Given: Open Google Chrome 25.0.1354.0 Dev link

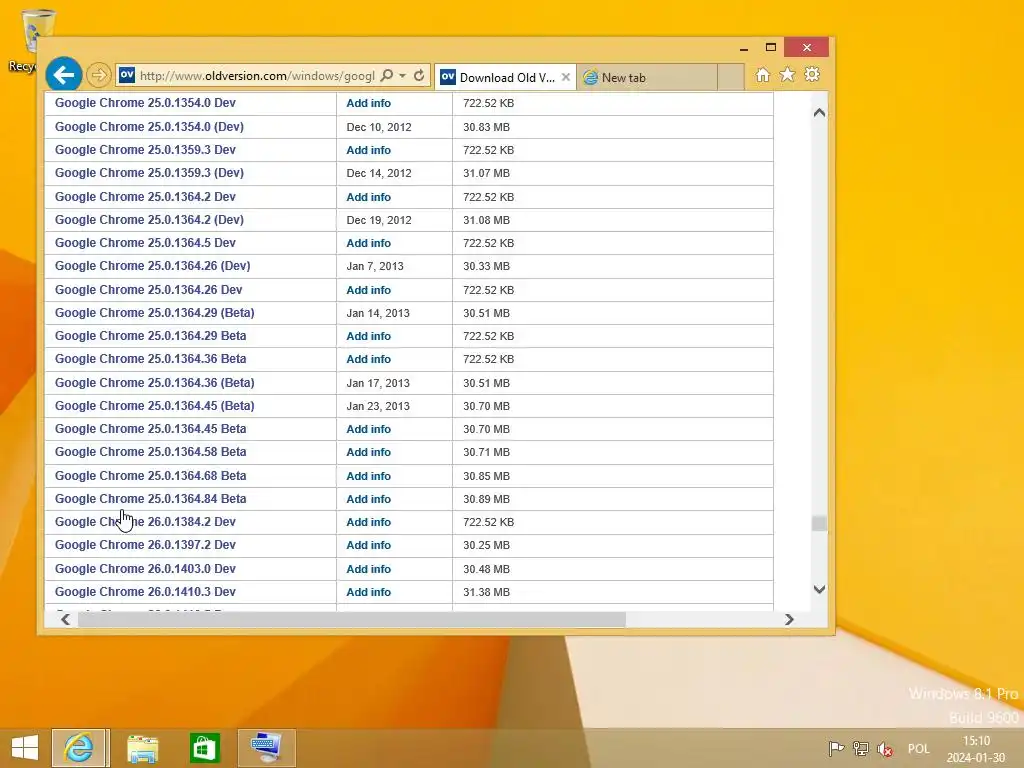Looking at the screenshot, I should (145, 103).
